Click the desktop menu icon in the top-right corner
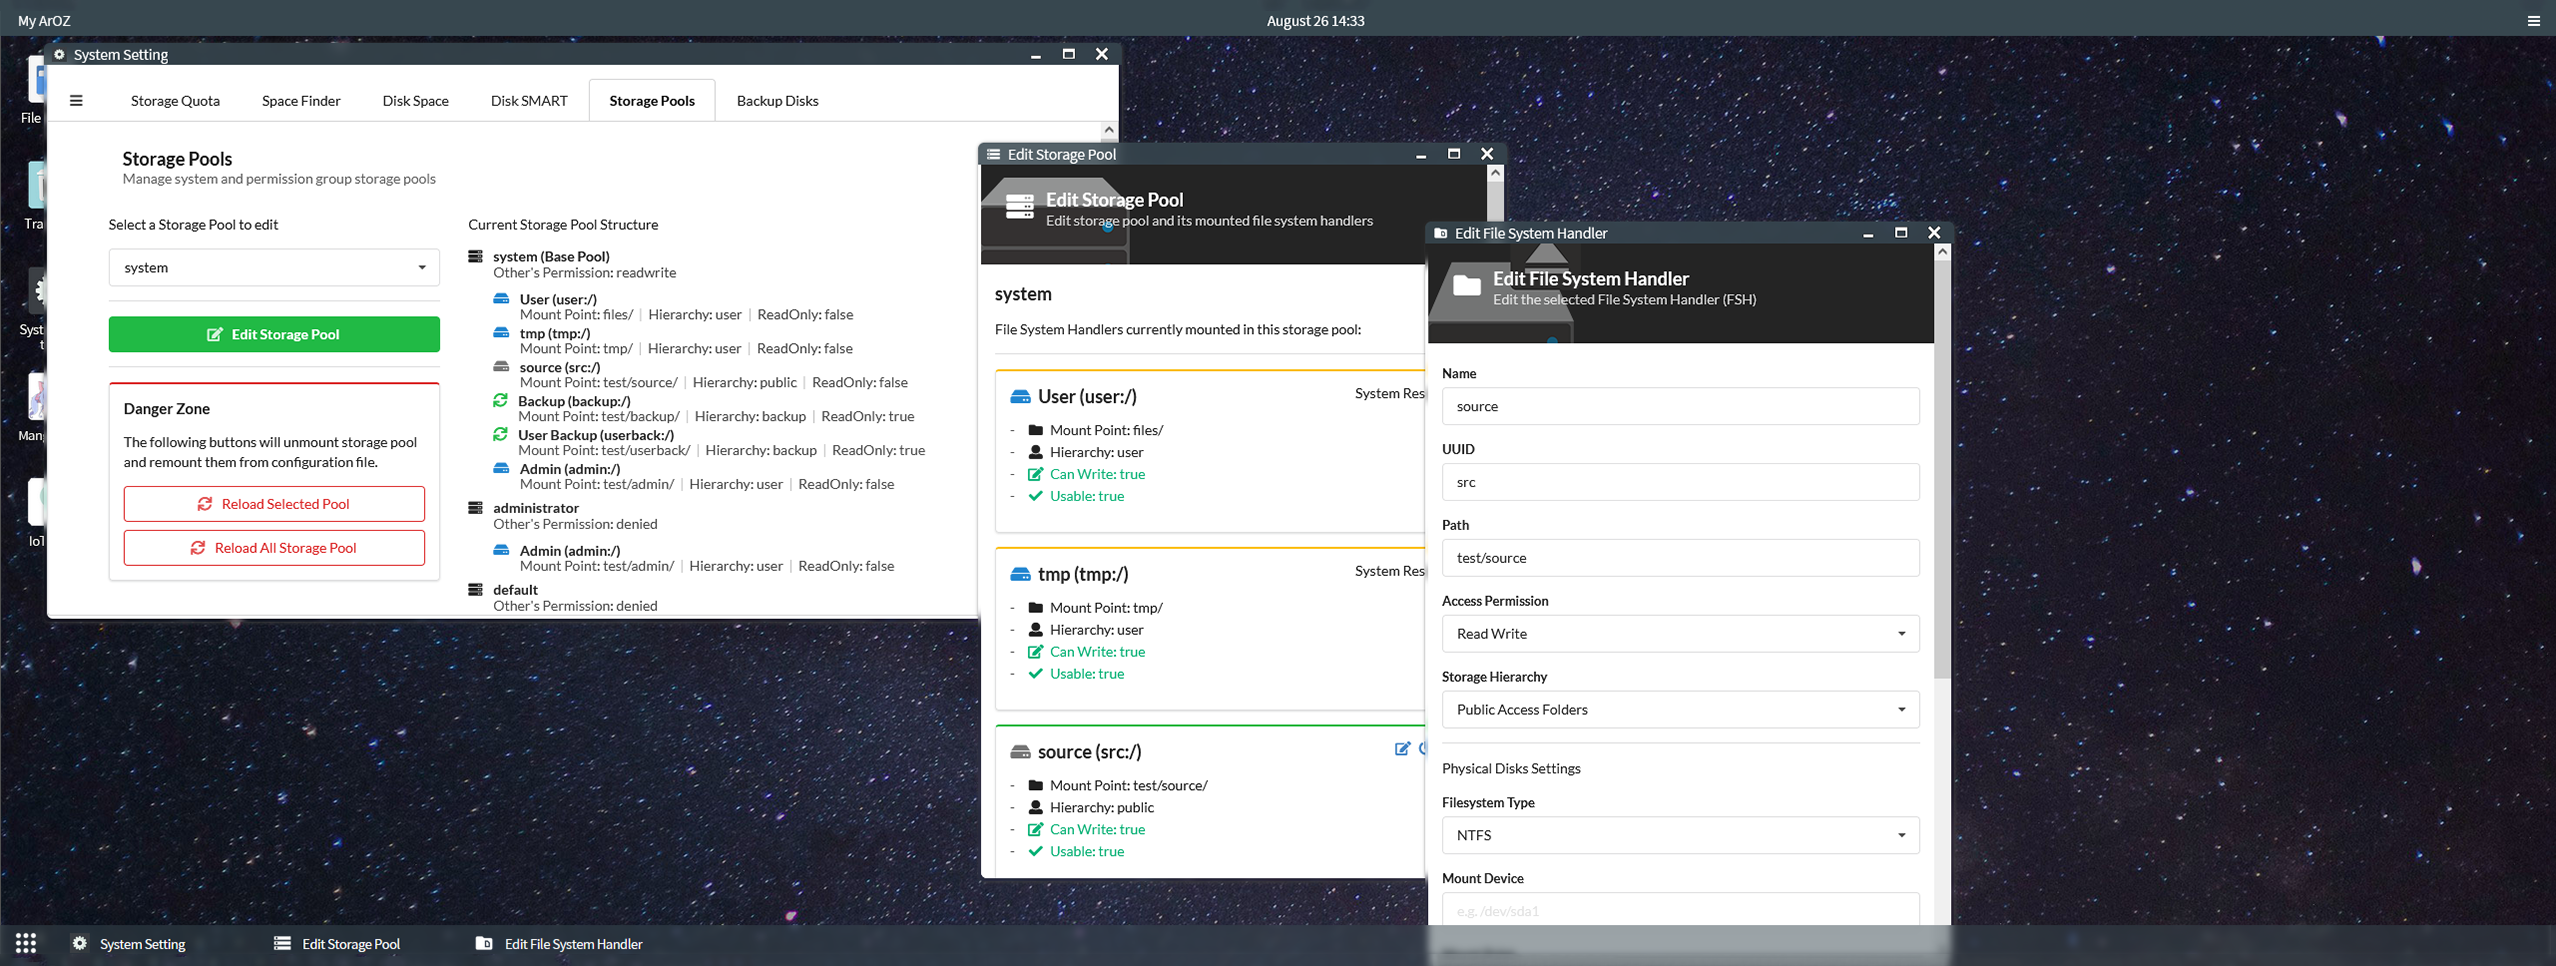 [x=2533, y=20]
